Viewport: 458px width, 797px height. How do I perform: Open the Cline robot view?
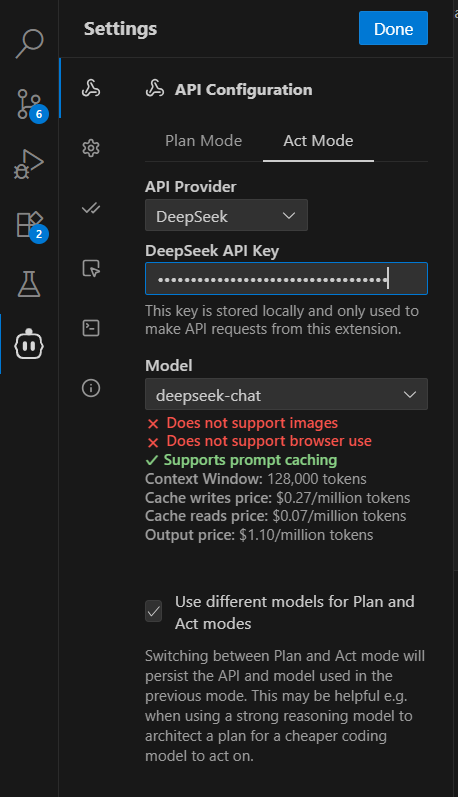click(x=29, y=344)
